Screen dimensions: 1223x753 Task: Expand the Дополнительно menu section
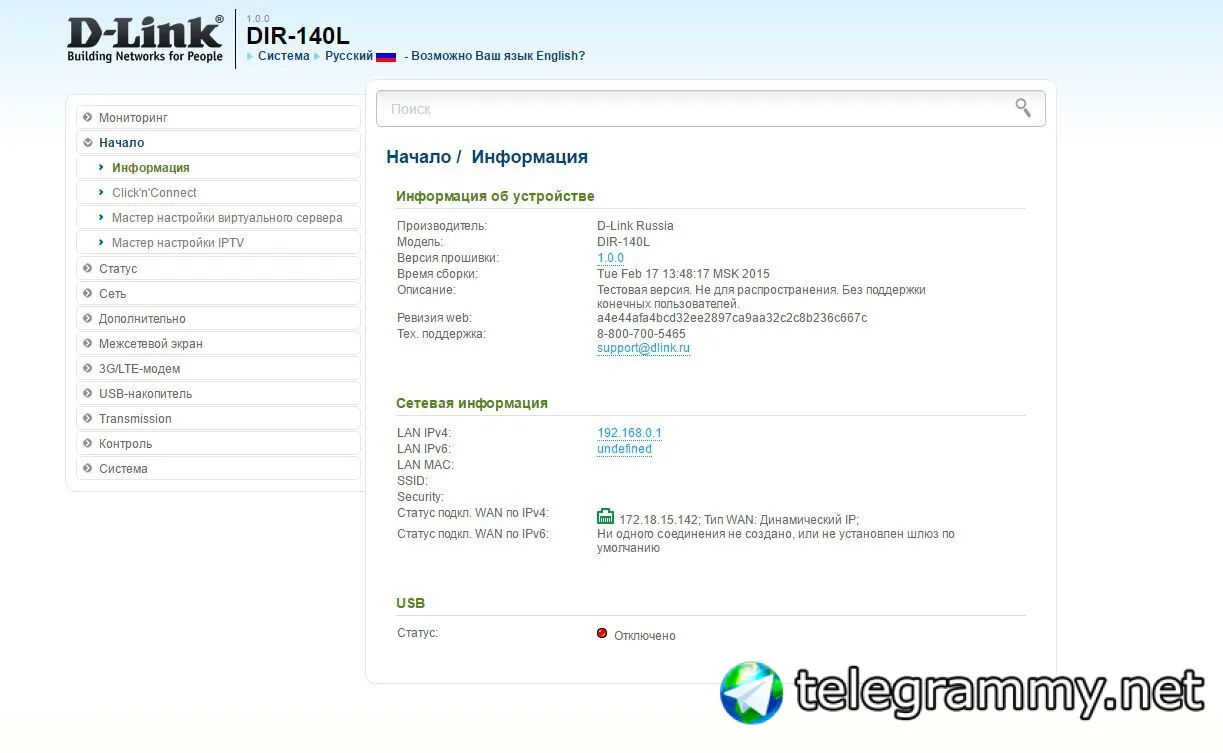[218, 319]
